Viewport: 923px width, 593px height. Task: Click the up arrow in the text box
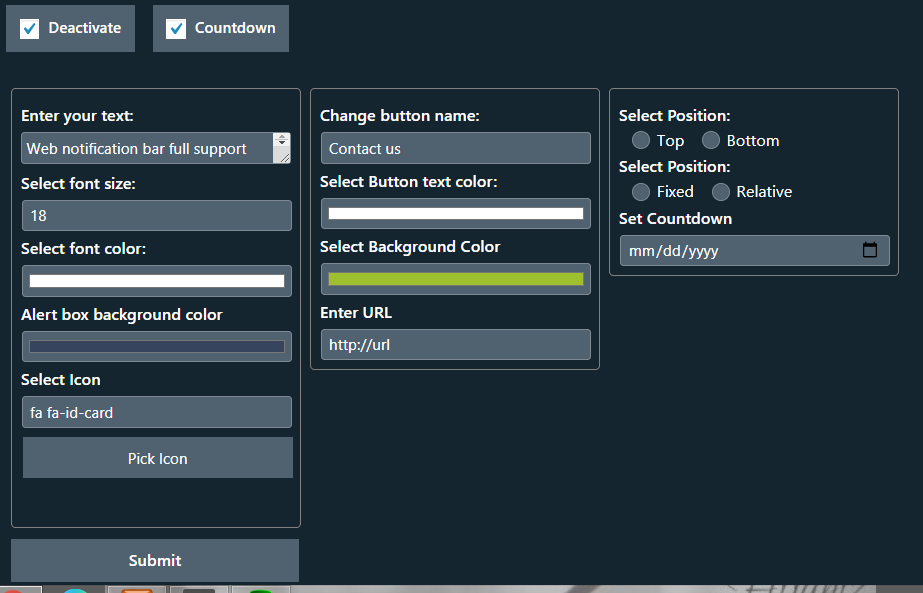point(281,137)
